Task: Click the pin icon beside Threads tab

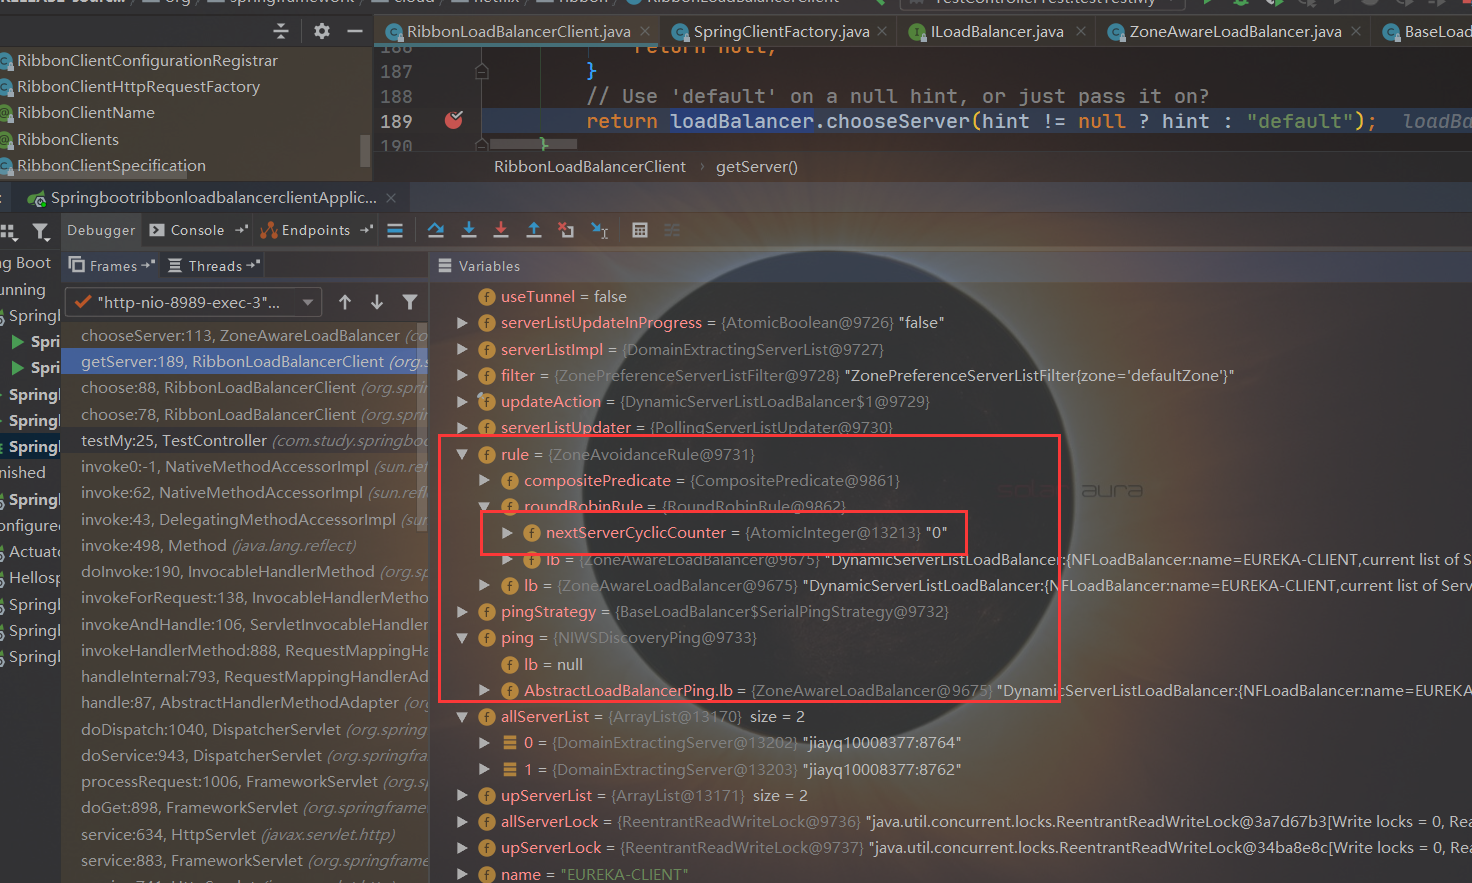Action: coord(252,265)
